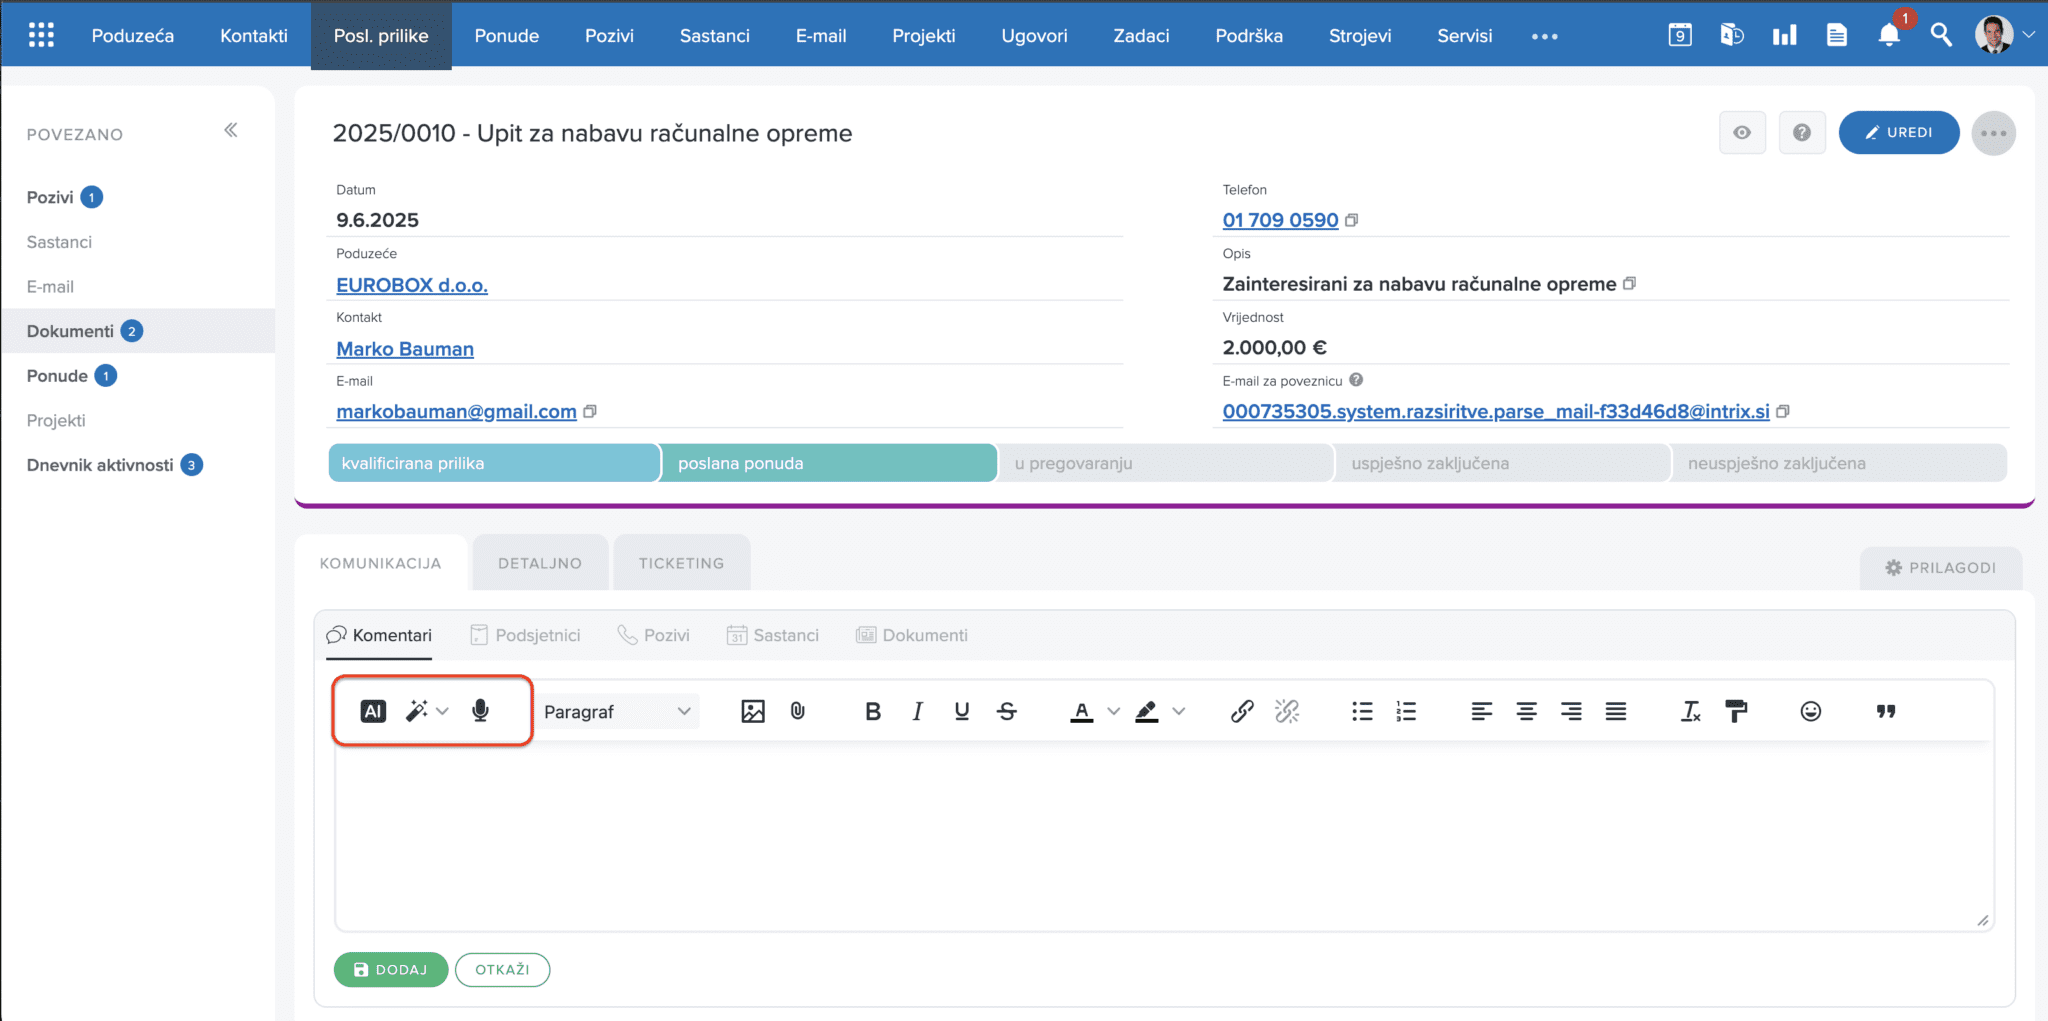Attach a file with paperclip icon
This screenshot has width=2048, height=1021.
[798, 711]
